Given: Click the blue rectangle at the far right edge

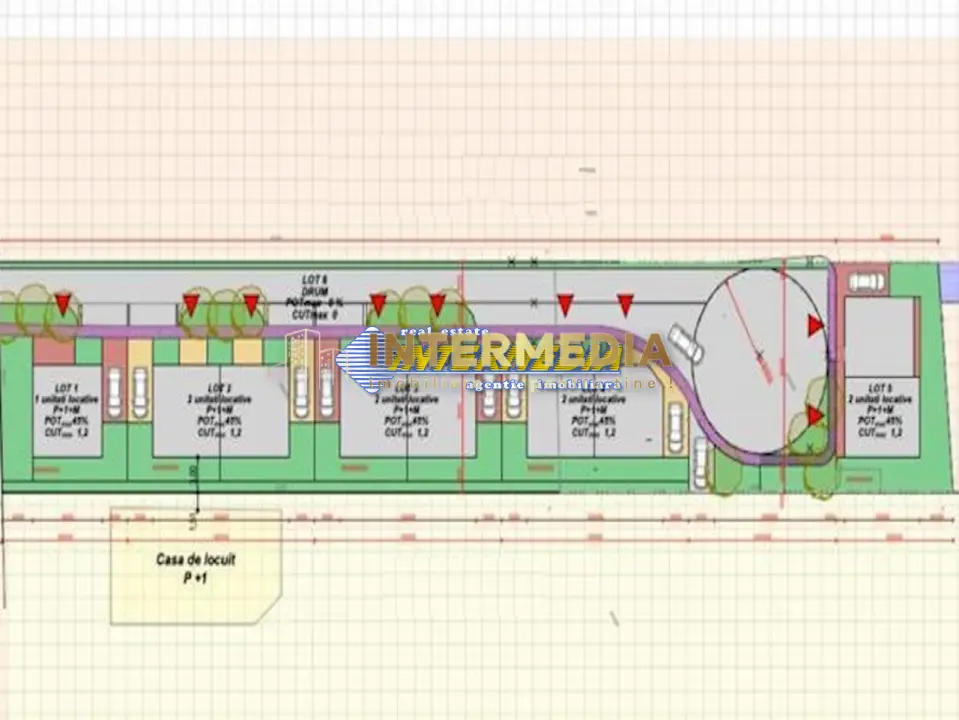Looking at the screenshot, I should tap(949, 281).
